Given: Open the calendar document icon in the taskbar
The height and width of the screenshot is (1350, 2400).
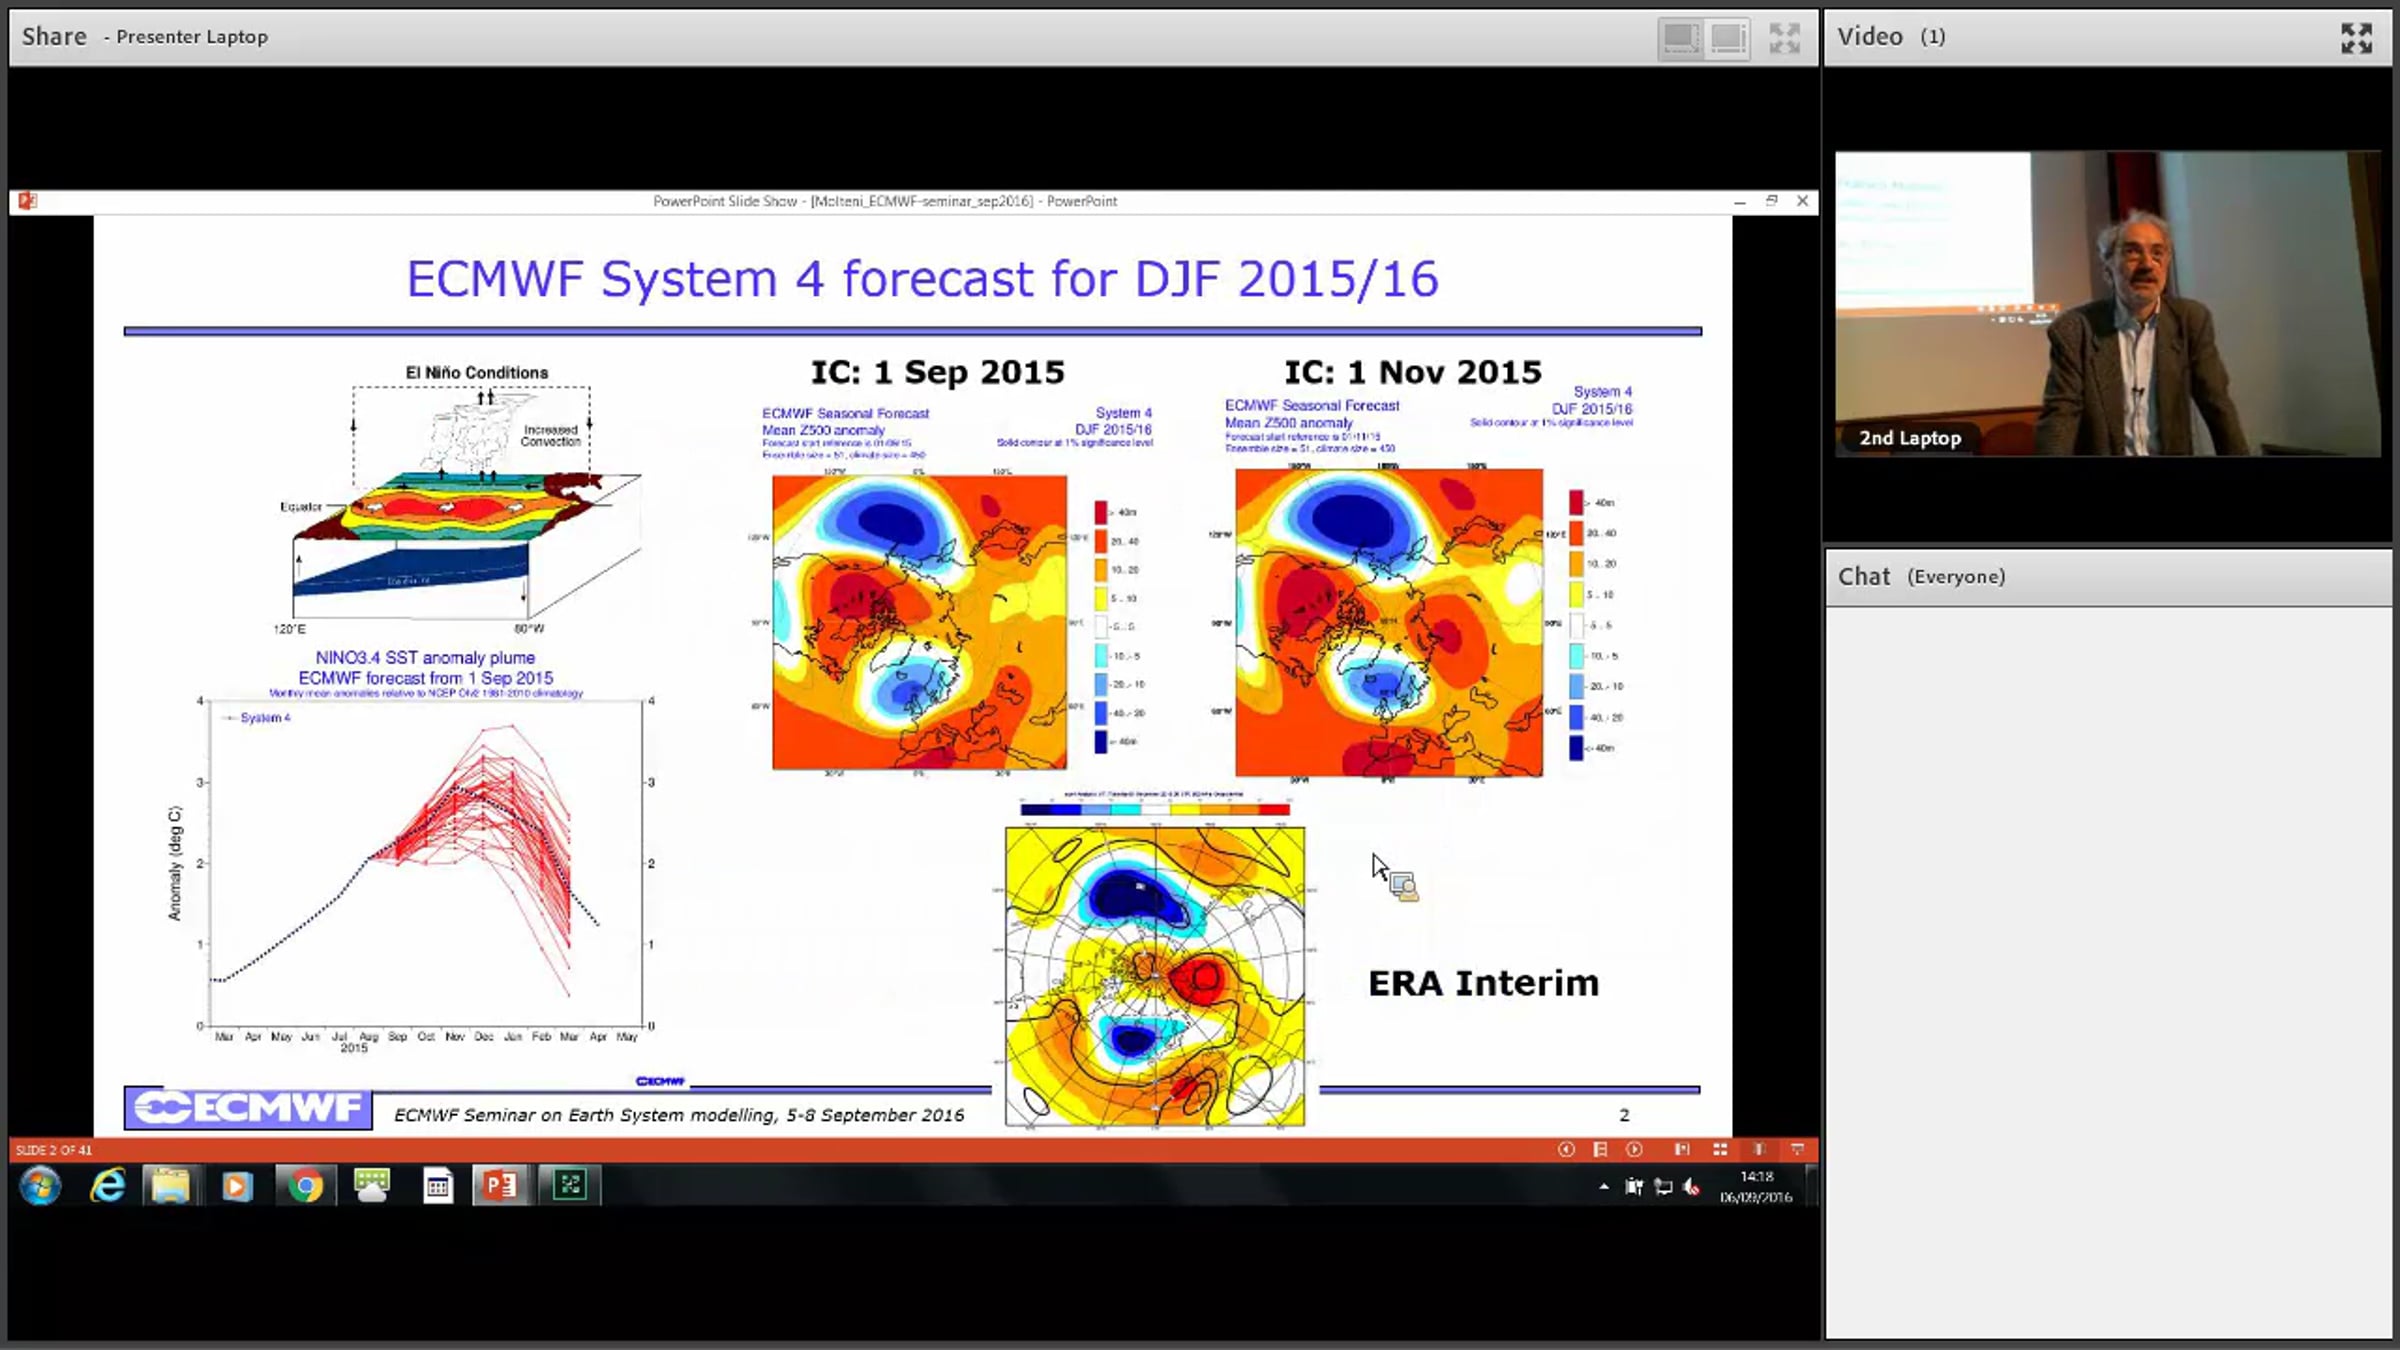Looking at the screenshot, I should click(x=437, y=1186).
